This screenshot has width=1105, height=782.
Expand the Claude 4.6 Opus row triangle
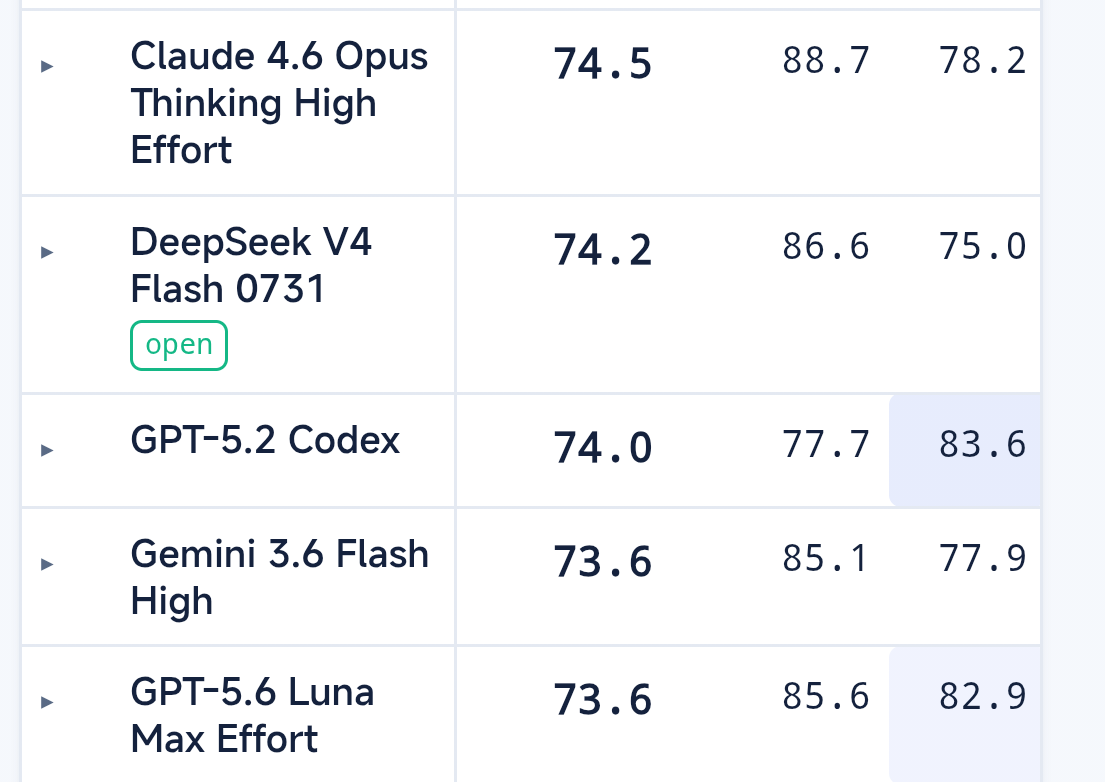(47, 66)
